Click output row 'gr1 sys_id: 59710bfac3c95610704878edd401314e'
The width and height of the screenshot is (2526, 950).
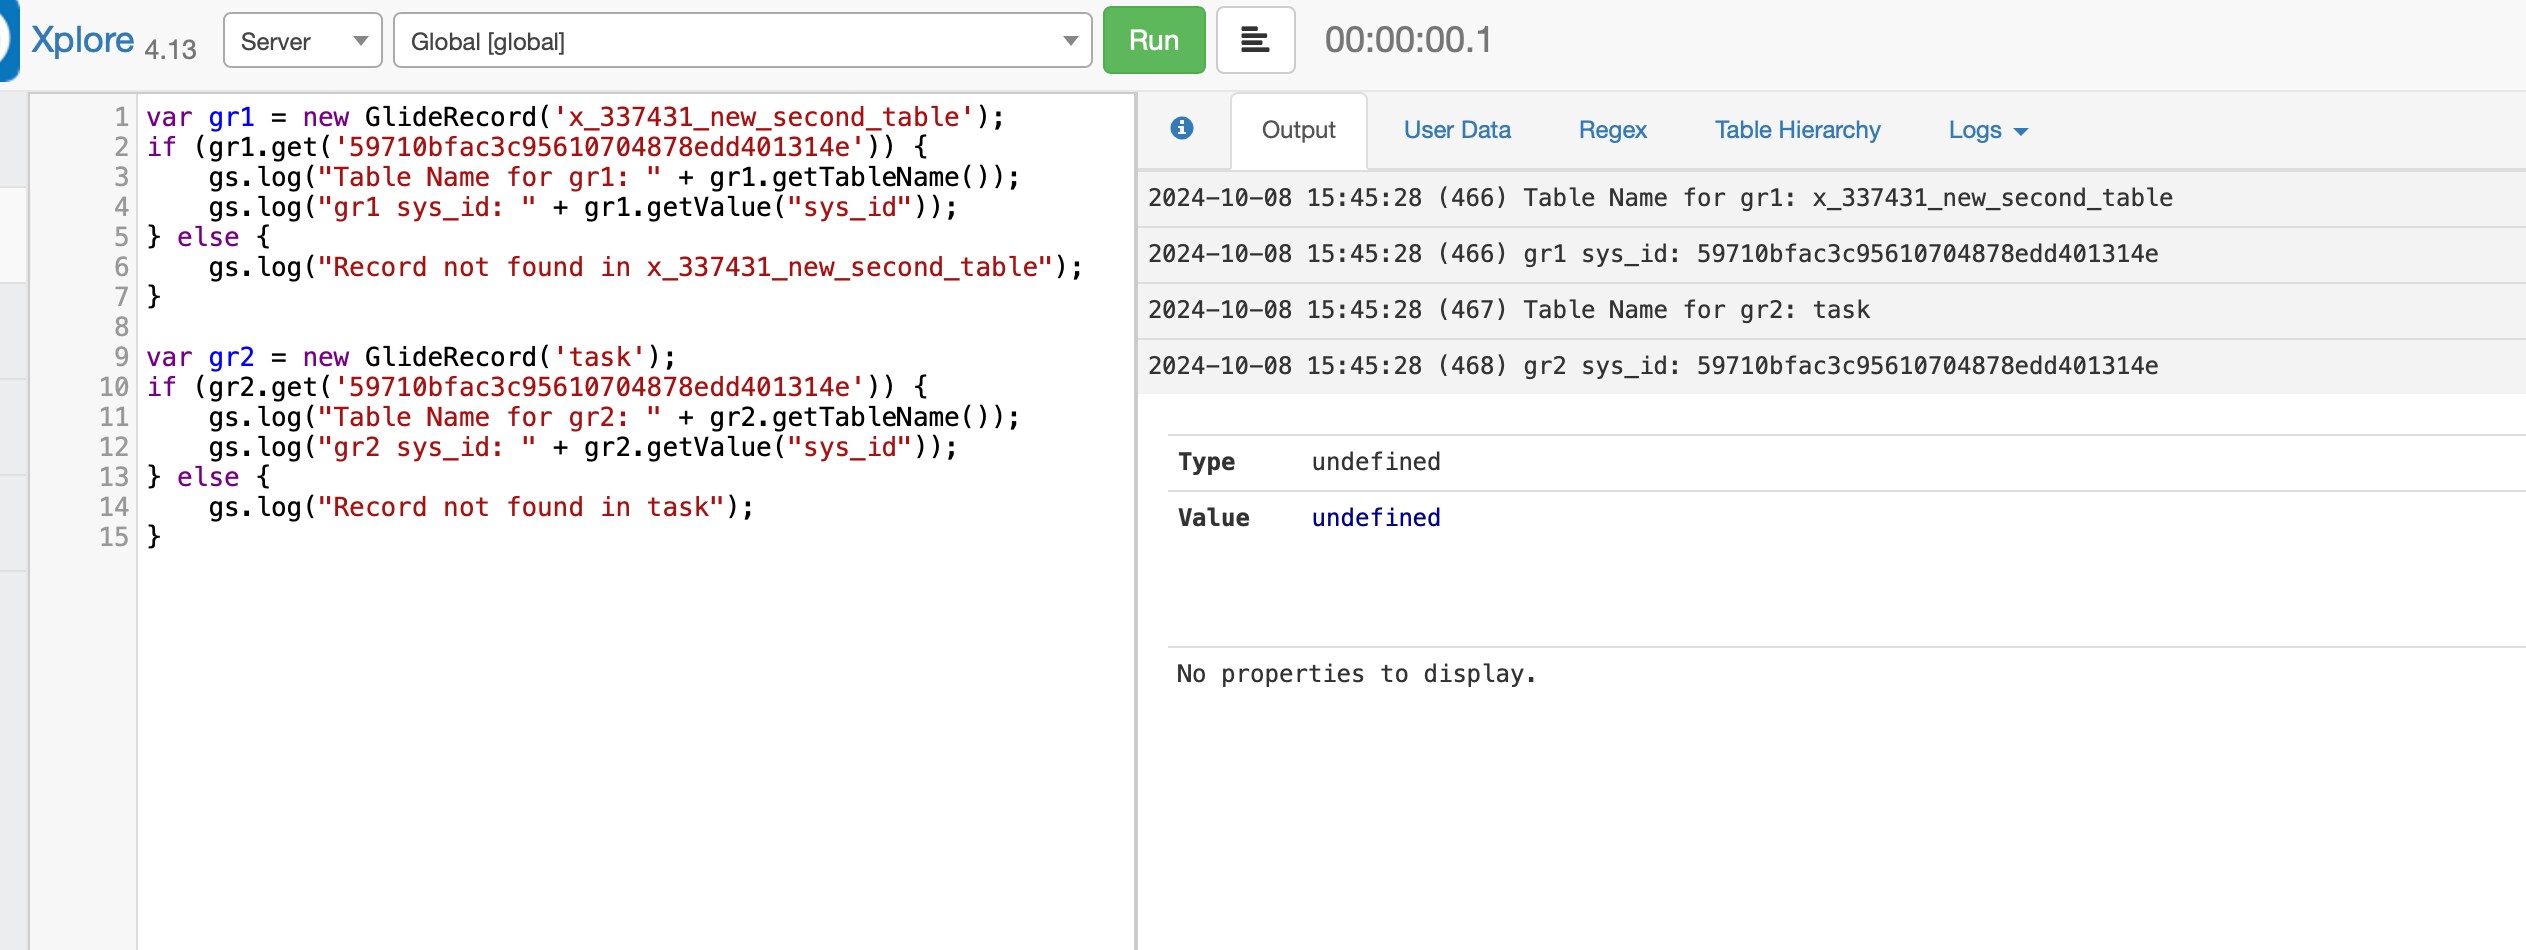pyautogui.click(x=1832, y=254)
